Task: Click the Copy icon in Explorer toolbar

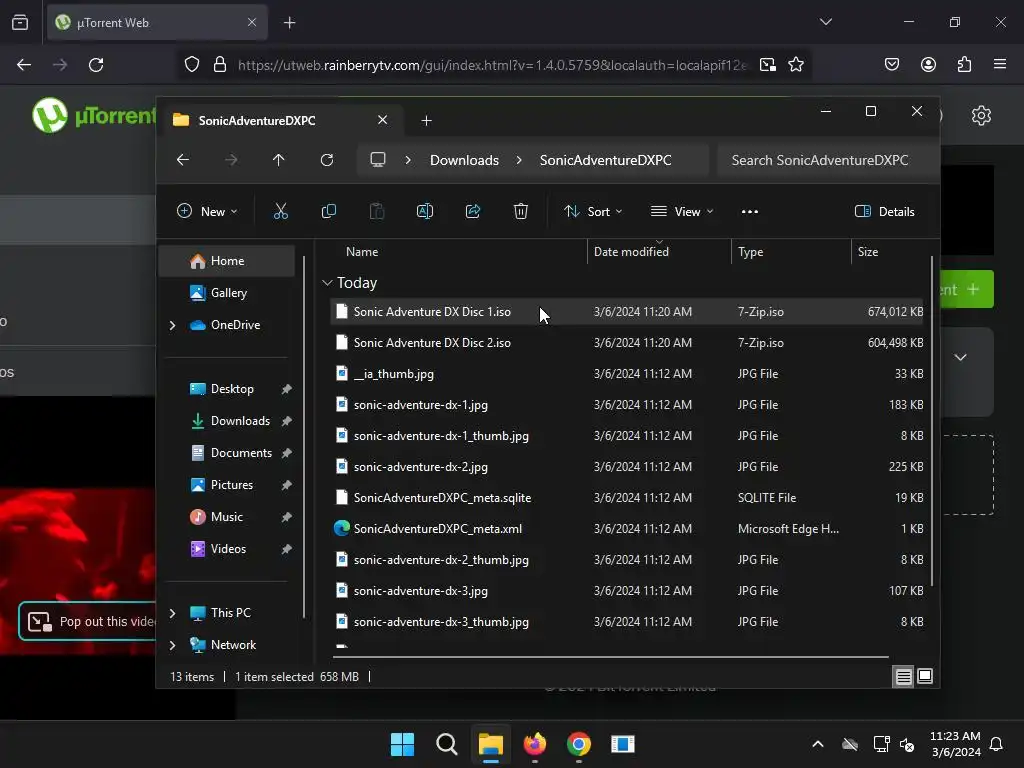Action: tap(328, 211)
